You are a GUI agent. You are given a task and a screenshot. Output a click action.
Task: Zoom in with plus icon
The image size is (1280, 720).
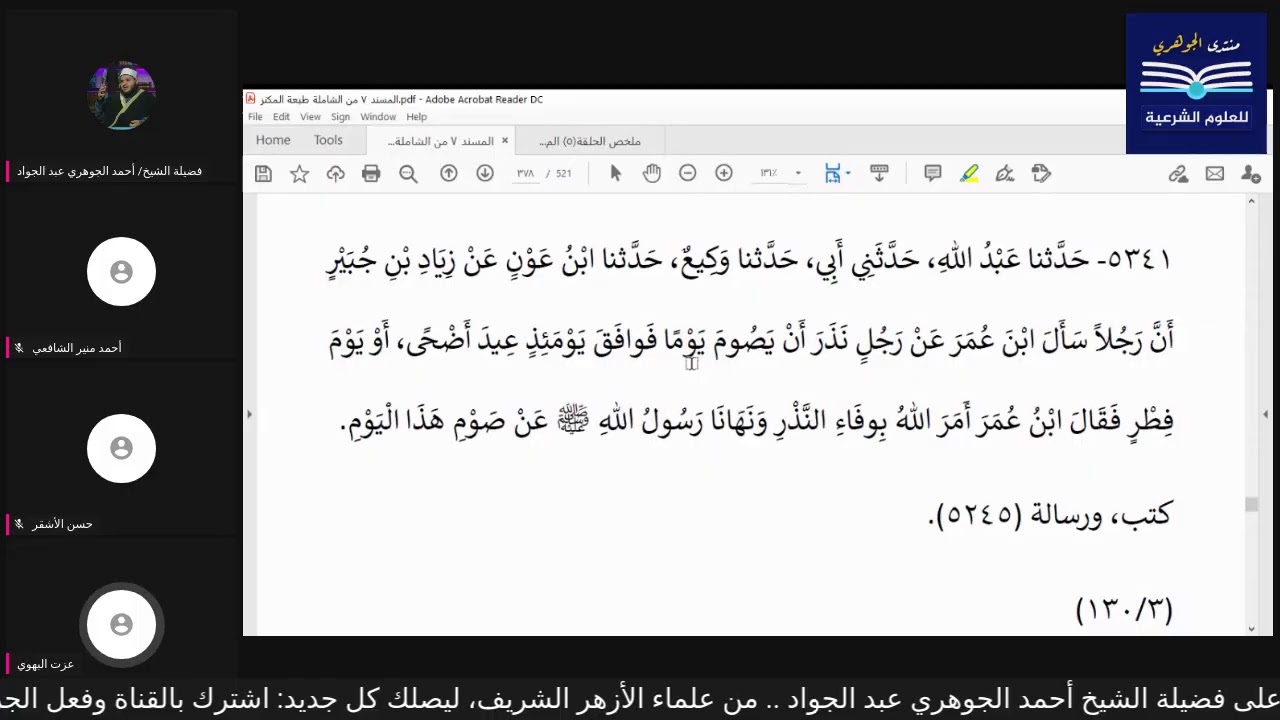[x=724, y=173]
